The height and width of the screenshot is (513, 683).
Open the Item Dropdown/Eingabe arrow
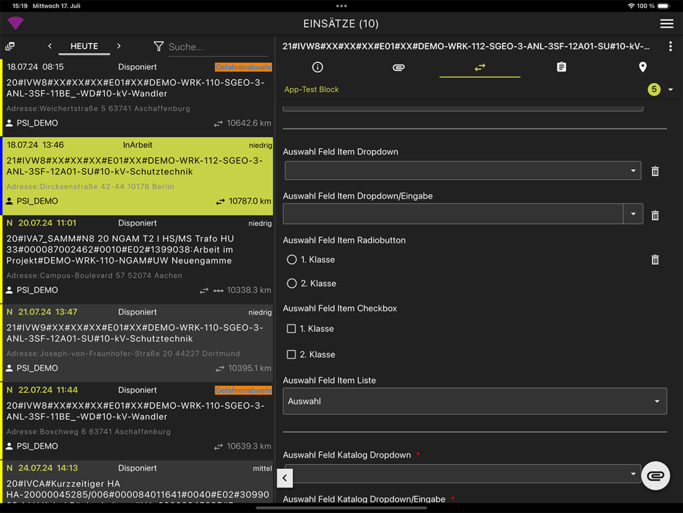(633, 214)
